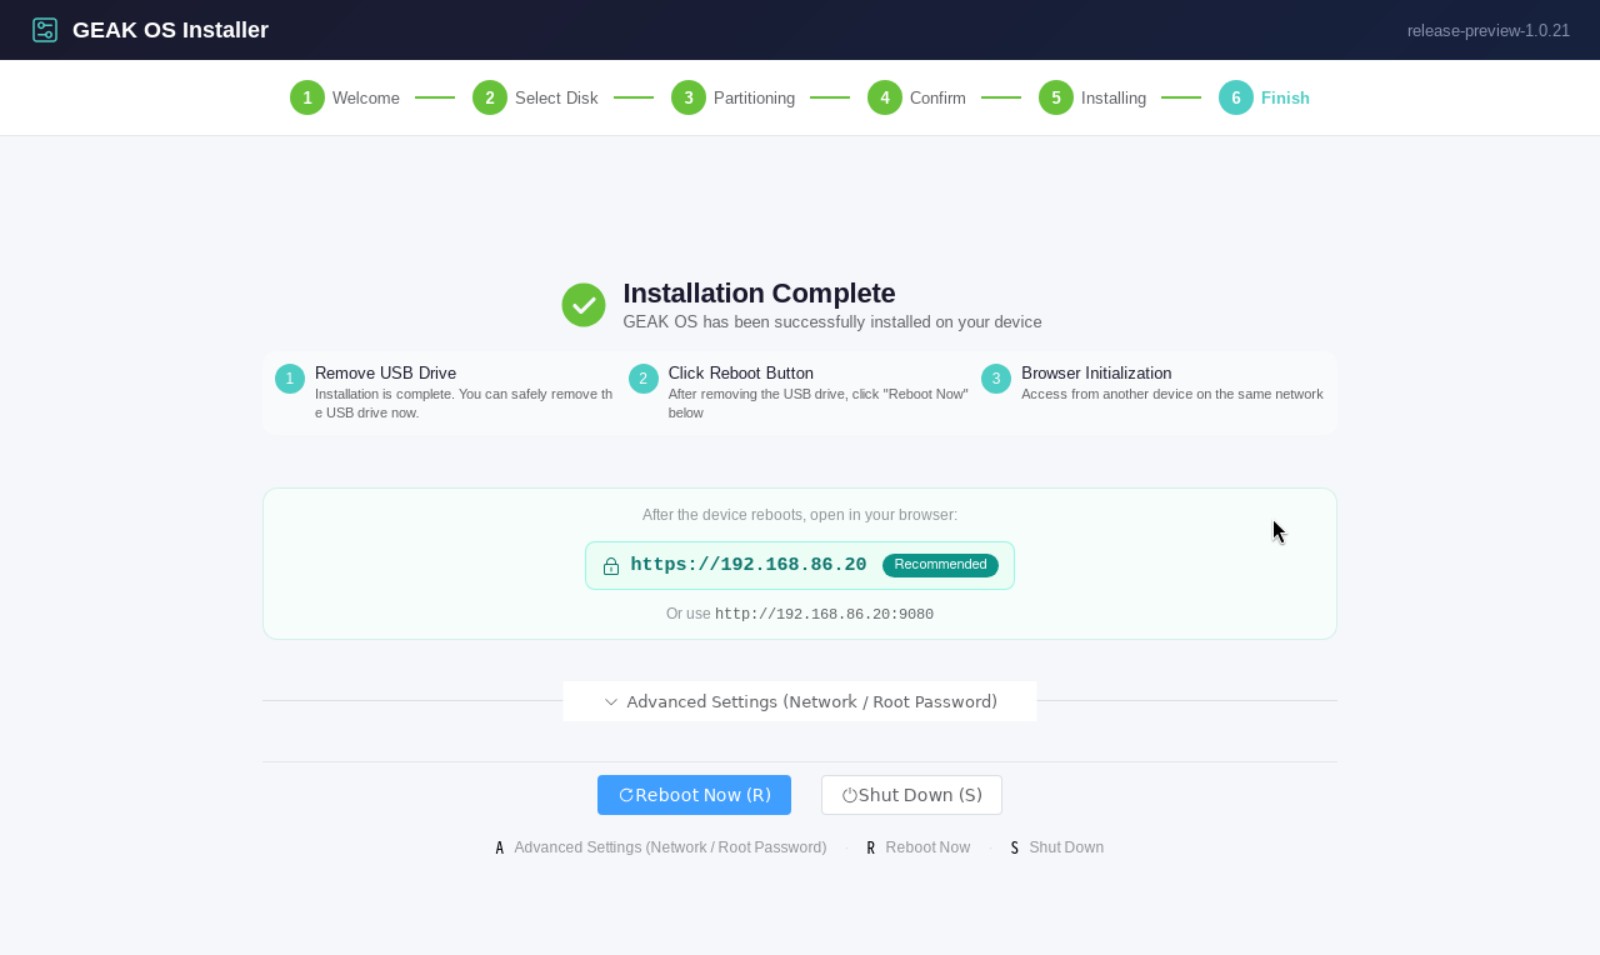Click the Reboot Now (R) button
Screen dimensions: 1600x955
694,795
